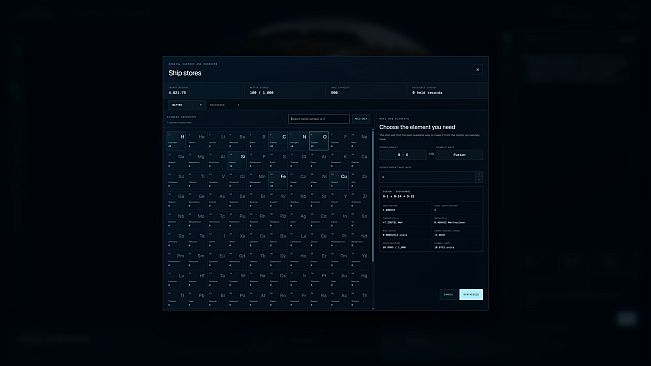The image size is (651, 366).
Task: Select the Molybdenum (Mo) tile
Action: pyautogui.click(x=196, y=220)
